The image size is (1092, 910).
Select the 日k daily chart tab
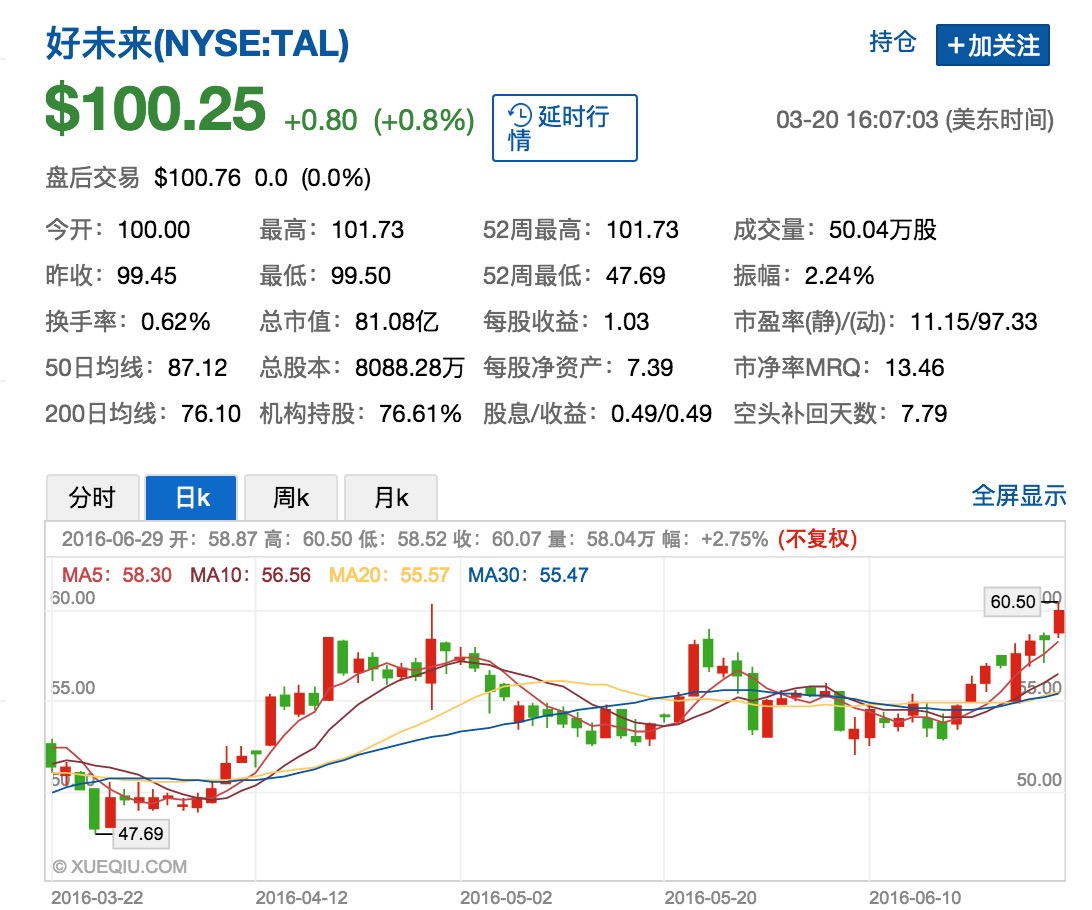[191, 497]
